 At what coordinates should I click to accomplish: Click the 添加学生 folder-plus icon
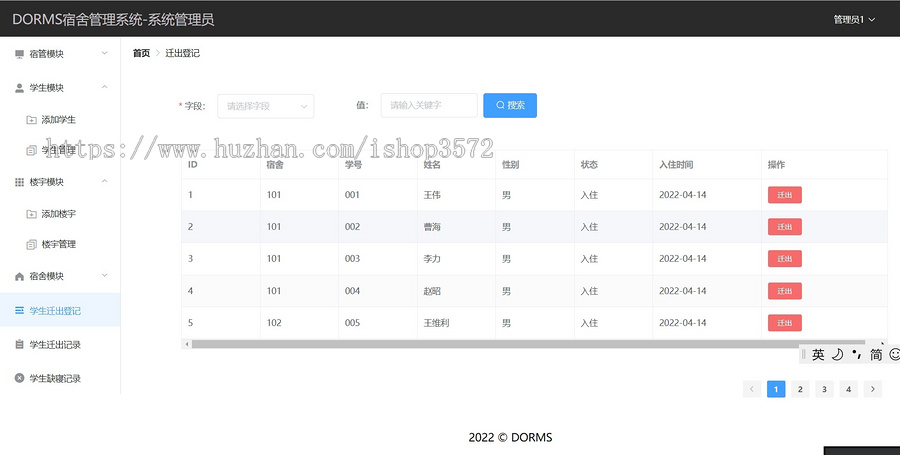point(32,120)
